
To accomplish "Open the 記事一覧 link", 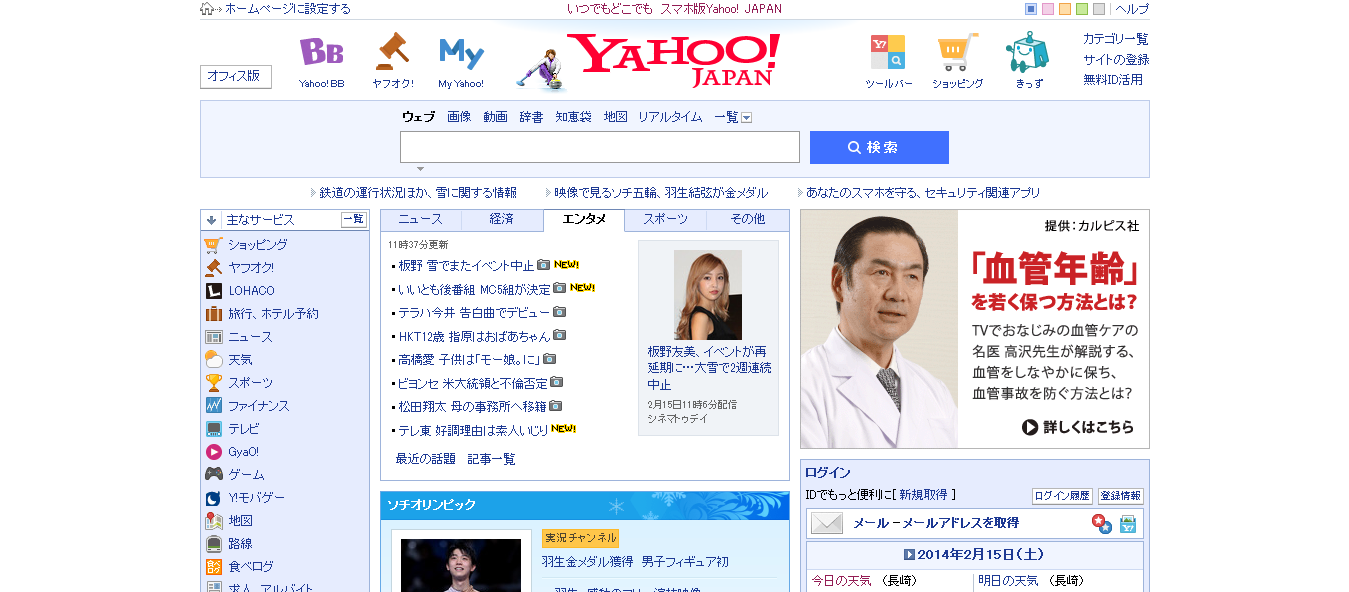I will coord(491,459).
